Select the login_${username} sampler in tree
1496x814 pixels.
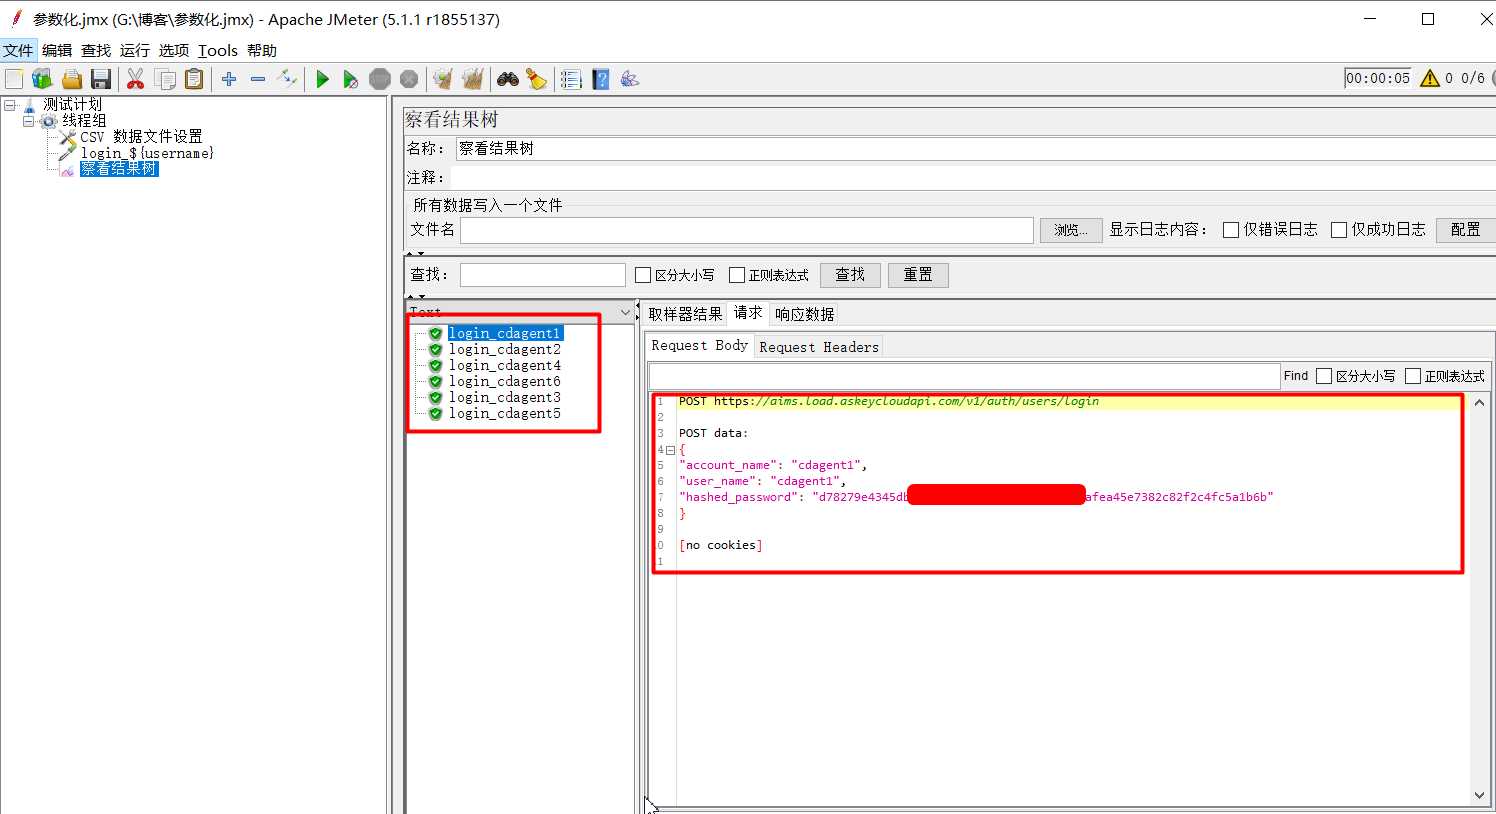coord(147,153)
